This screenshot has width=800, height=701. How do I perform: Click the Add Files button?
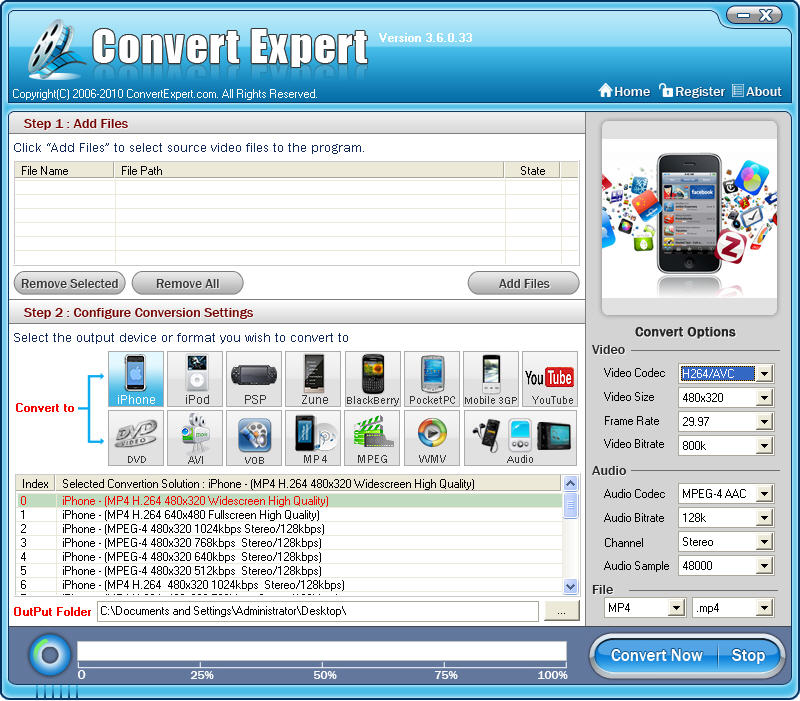click(x=523, y=284)
